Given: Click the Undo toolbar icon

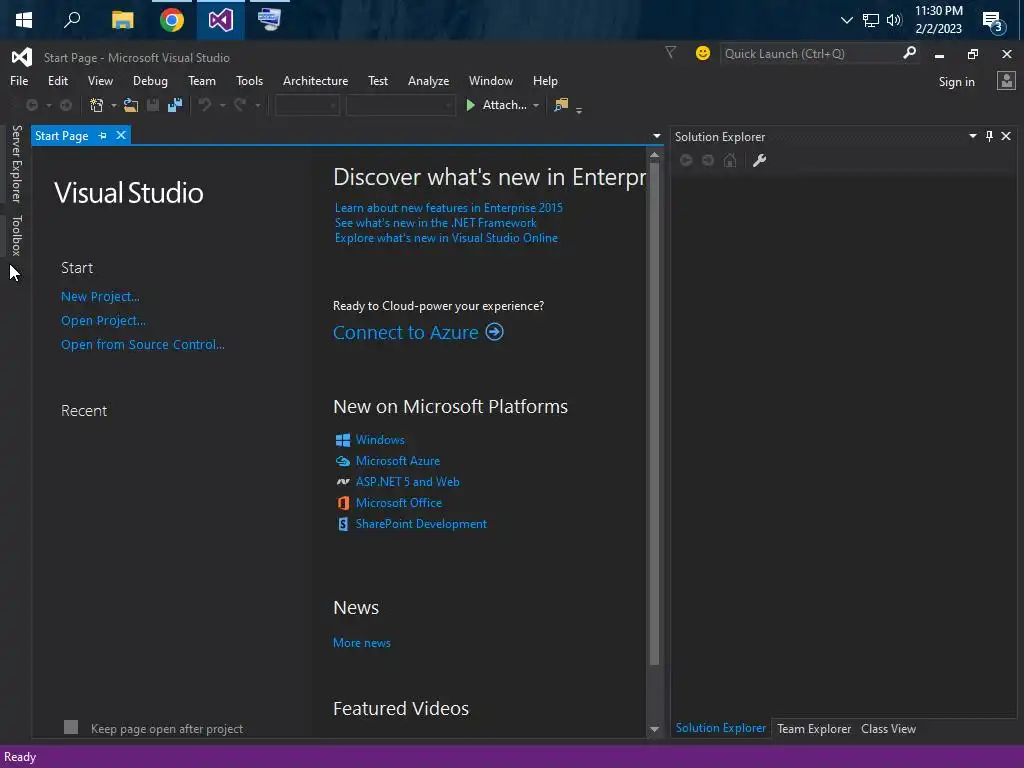Looking at the screenshot, I should coord(205,105).
